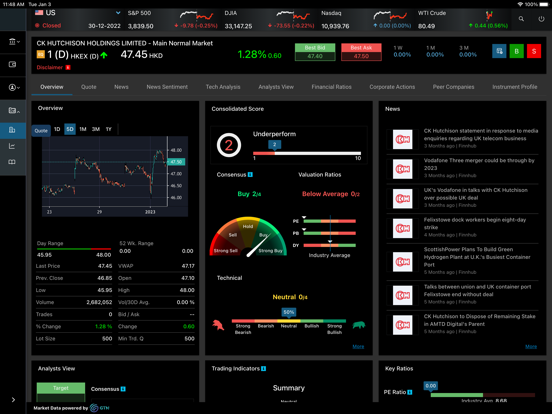
Task: Click the Best Ask 47.50 button
Action: (x=361, y=52)
